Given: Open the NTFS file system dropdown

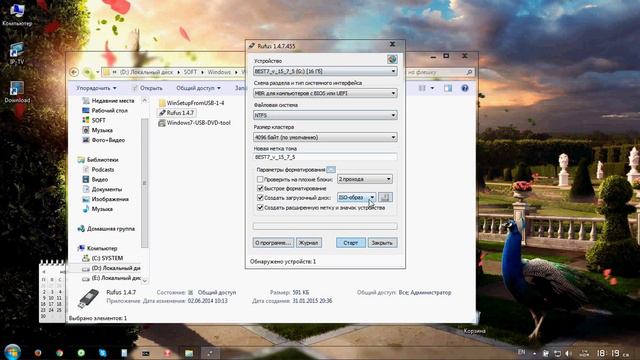Looking at the screenshot, I should click(325, 115).
